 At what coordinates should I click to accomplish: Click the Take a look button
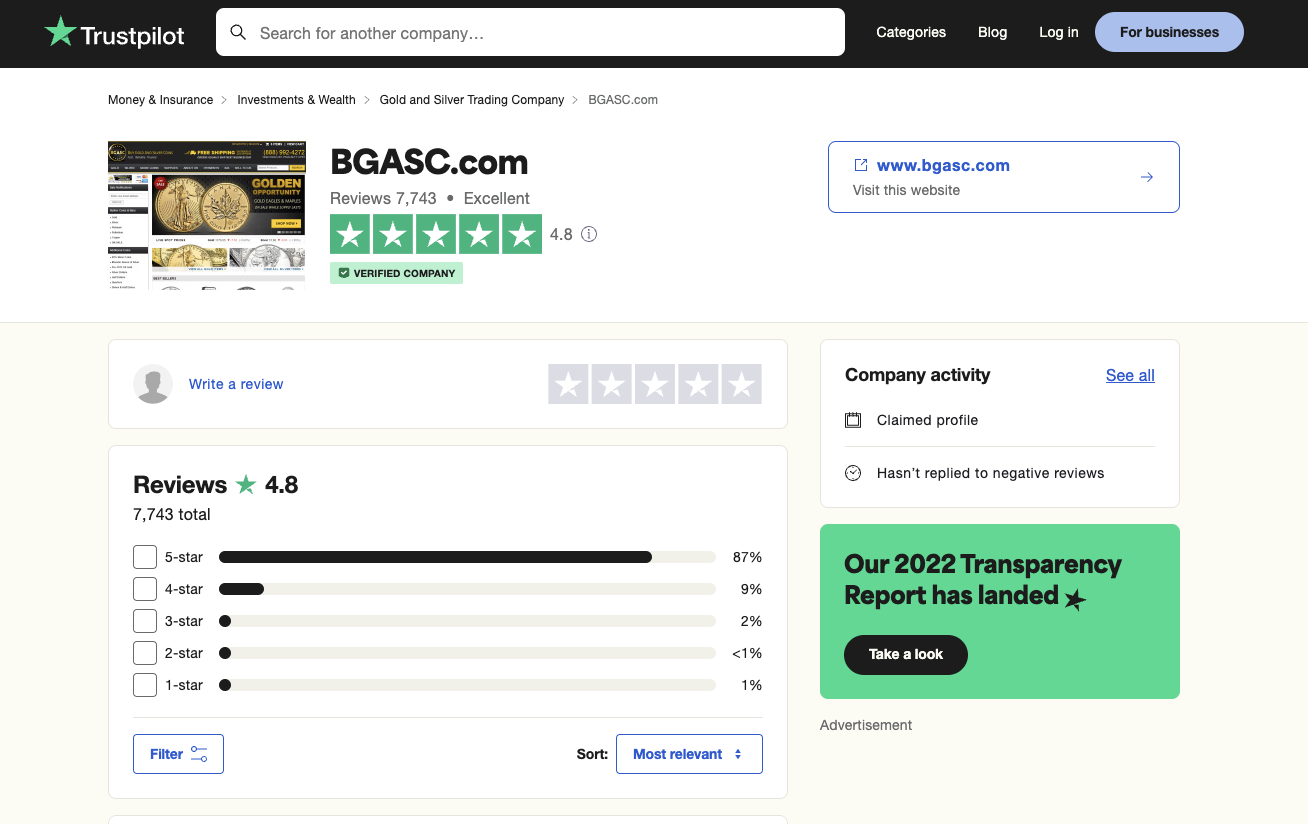point(906,654)
